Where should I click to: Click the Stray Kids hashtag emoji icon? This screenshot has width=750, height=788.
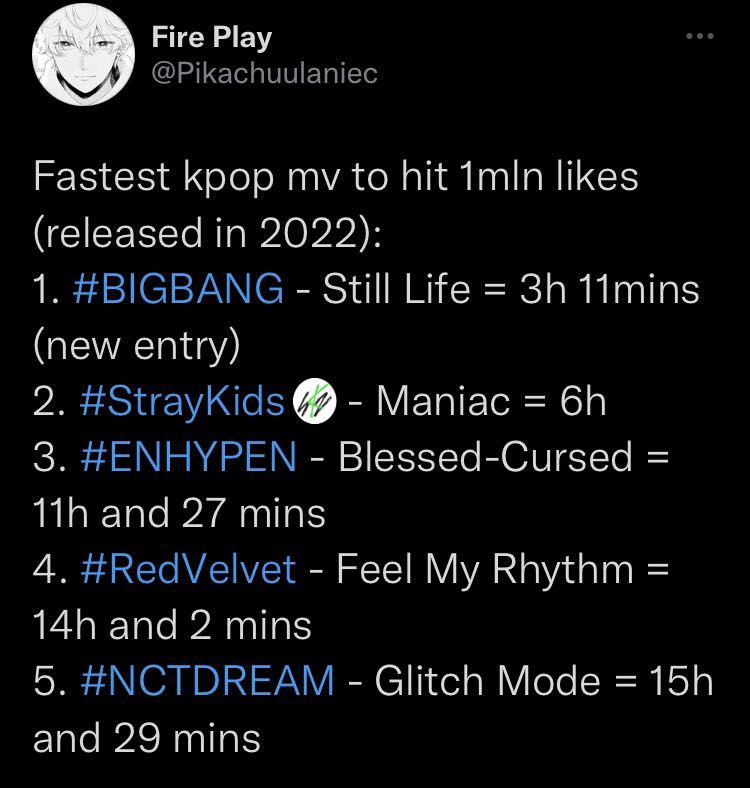[x=315, y=401]
